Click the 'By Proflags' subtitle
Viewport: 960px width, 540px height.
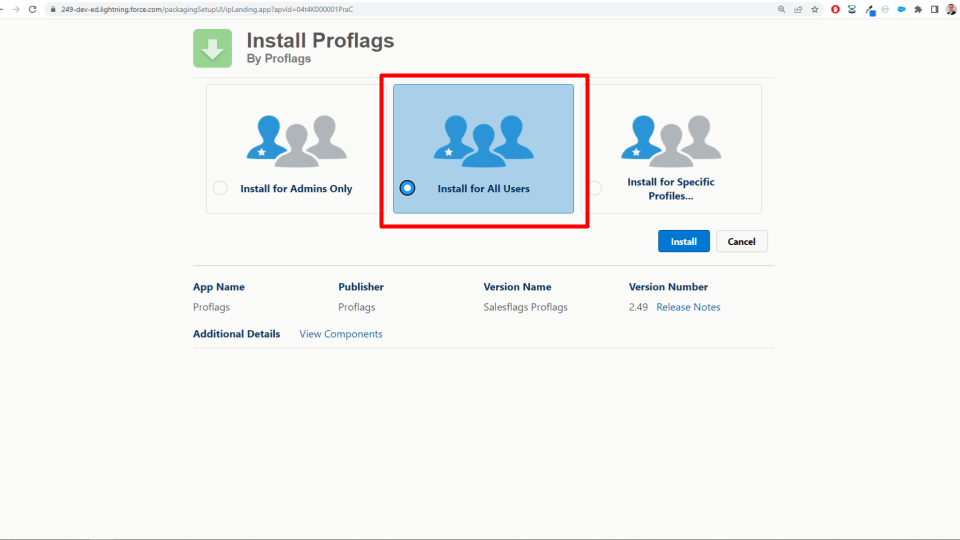tap(279, 58)
